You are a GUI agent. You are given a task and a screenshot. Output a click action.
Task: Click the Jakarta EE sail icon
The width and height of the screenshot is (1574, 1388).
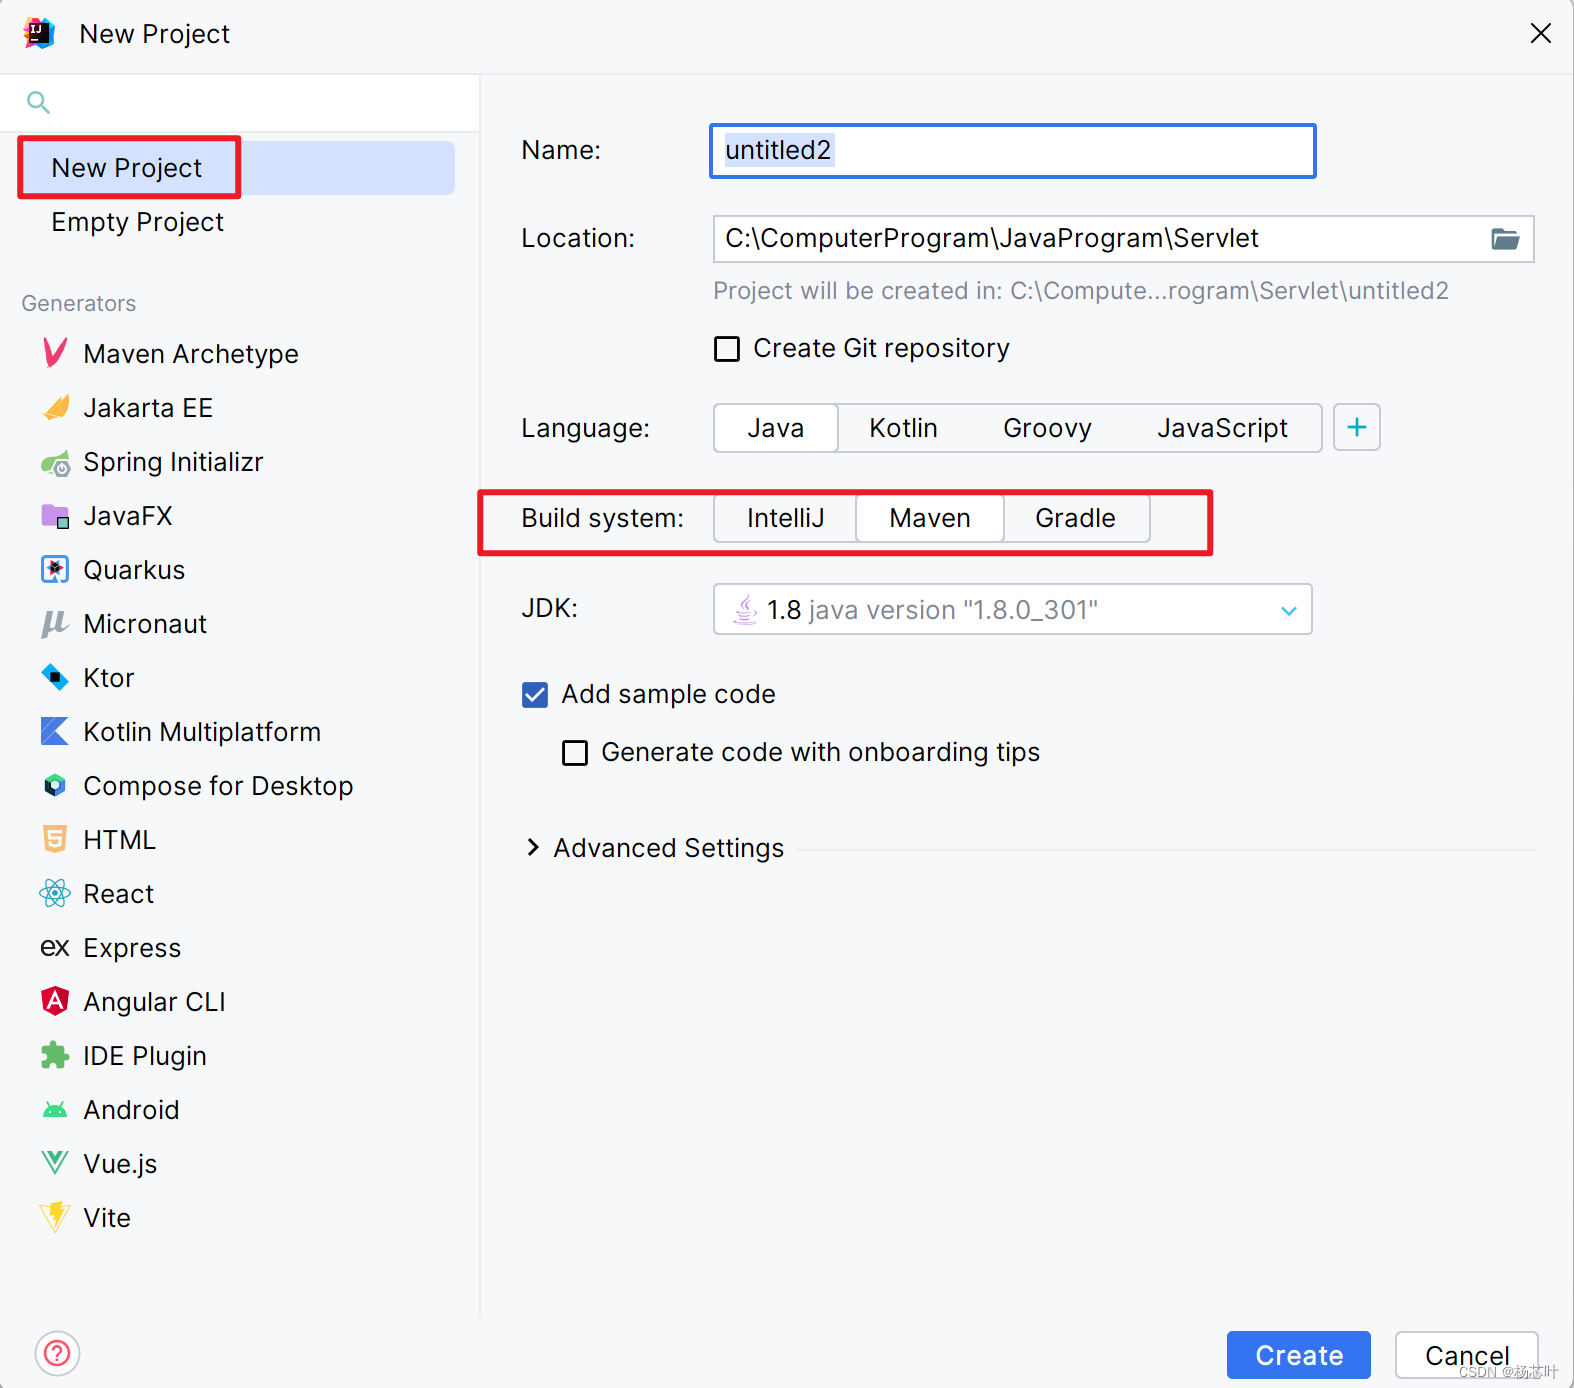coord(55,407)
